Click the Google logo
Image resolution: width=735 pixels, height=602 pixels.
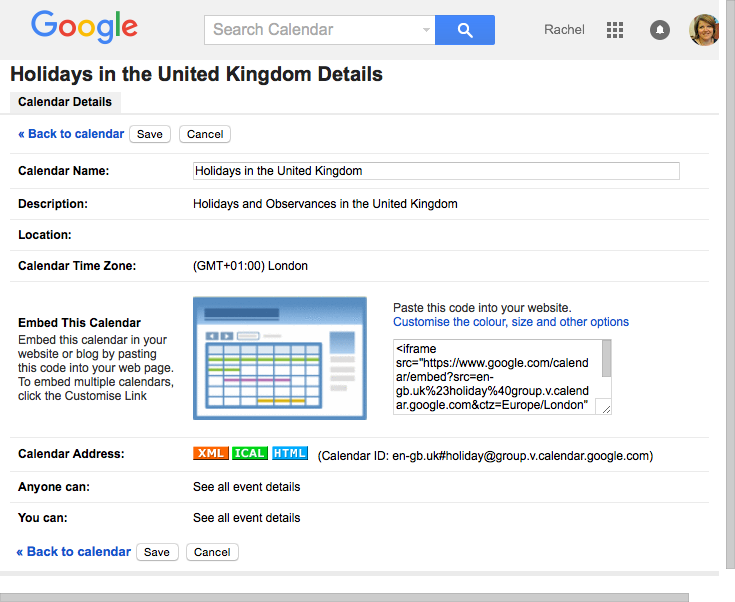[83, 27]
